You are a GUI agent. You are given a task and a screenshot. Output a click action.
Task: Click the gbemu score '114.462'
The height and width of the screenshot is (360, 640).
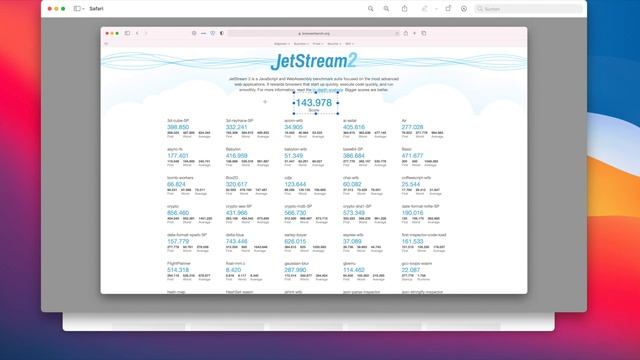point(354,270)
